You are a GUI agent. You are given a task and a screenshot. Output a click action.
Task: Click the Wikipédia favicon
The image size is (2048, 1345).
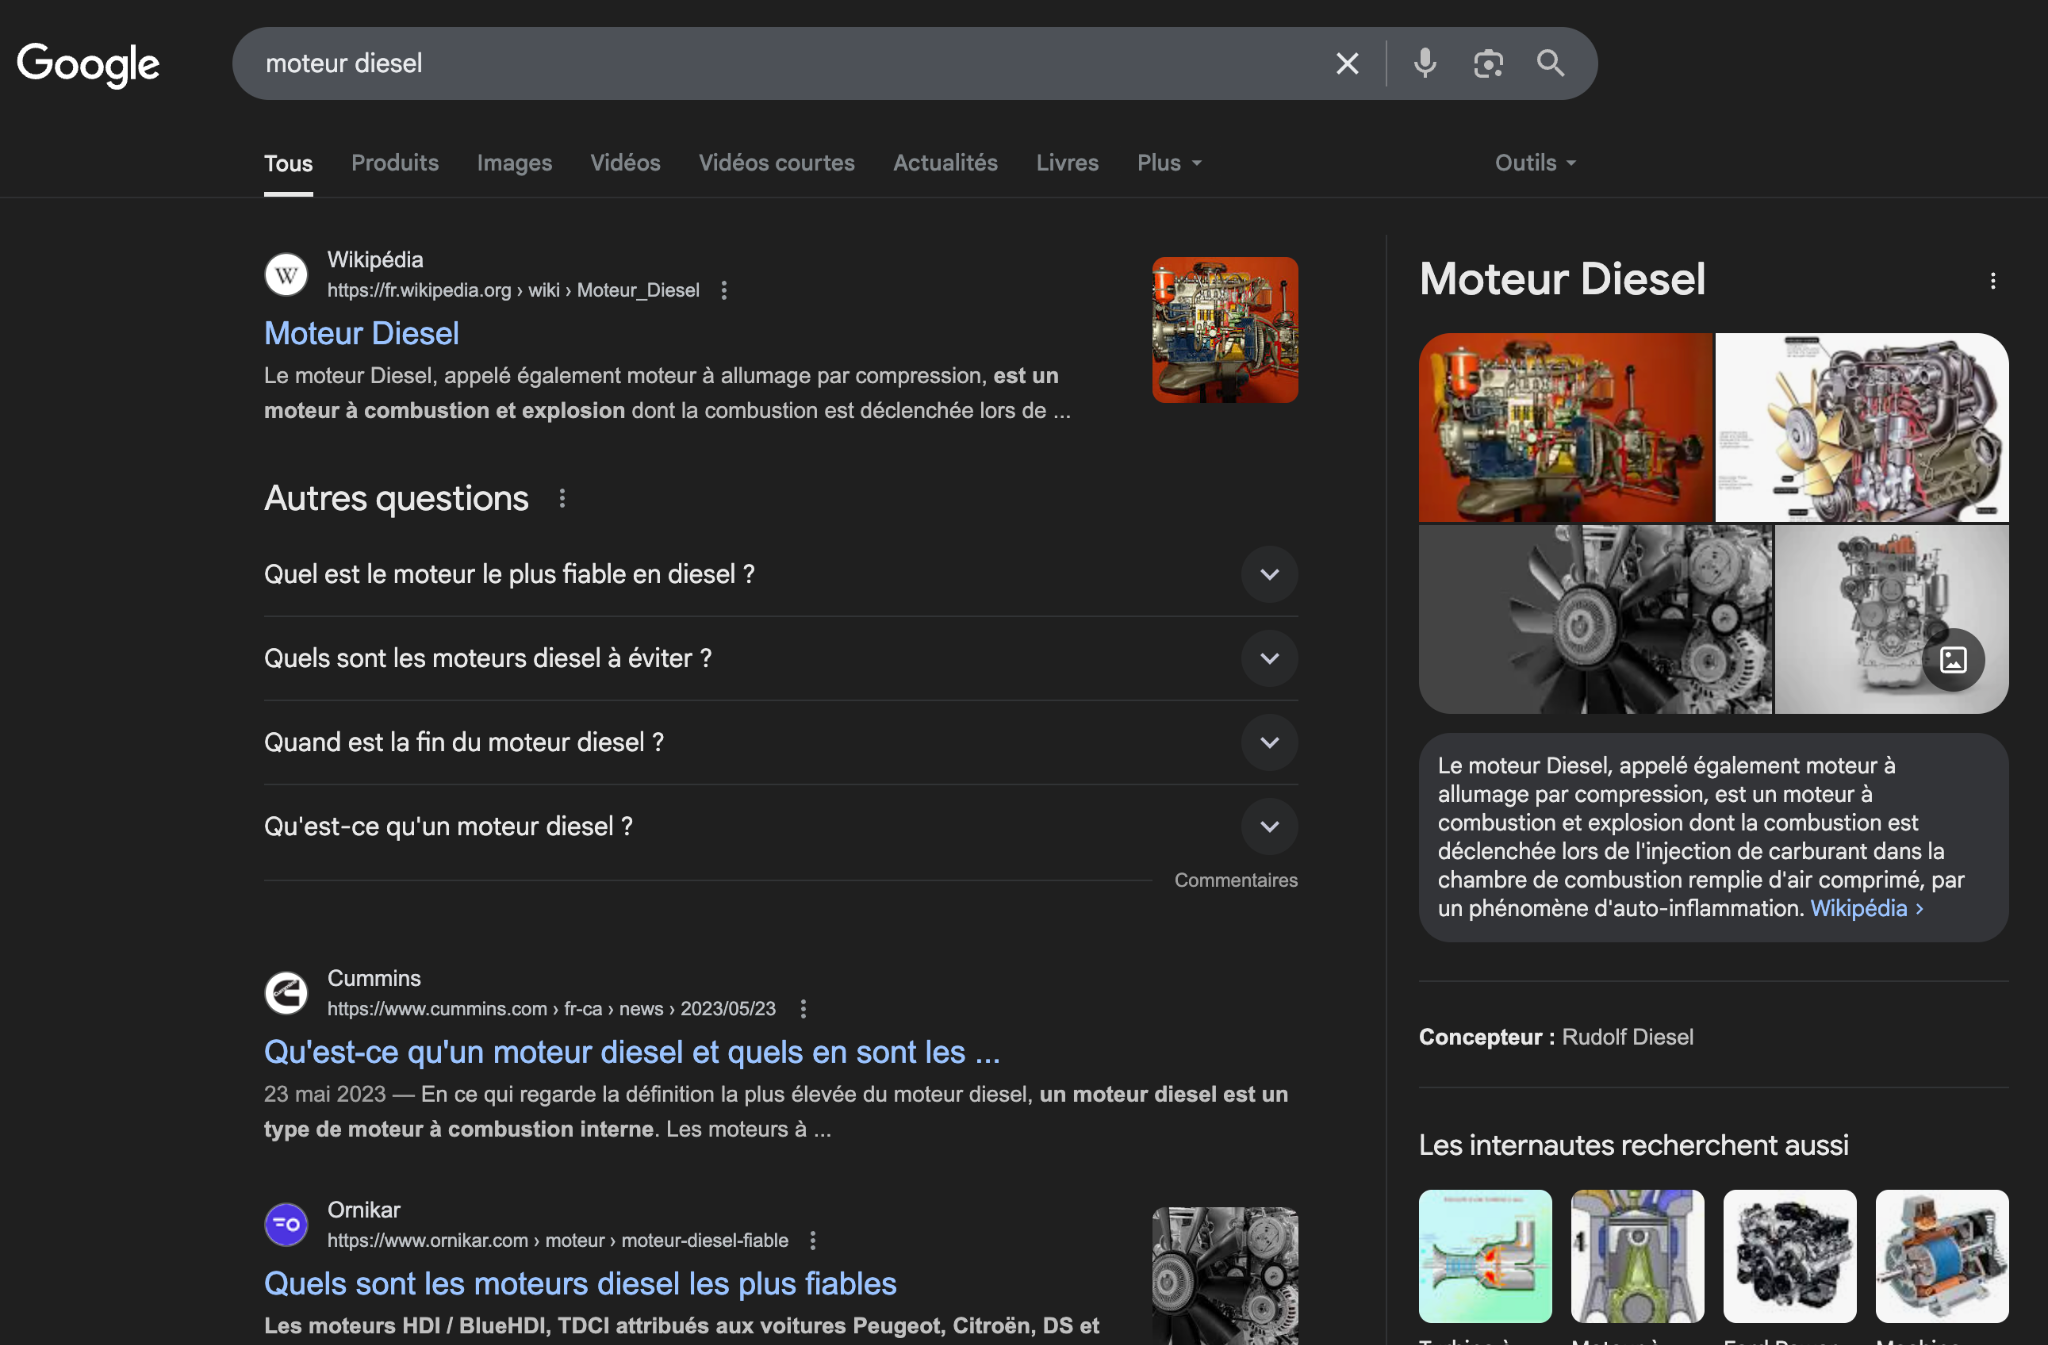[286, 275]
